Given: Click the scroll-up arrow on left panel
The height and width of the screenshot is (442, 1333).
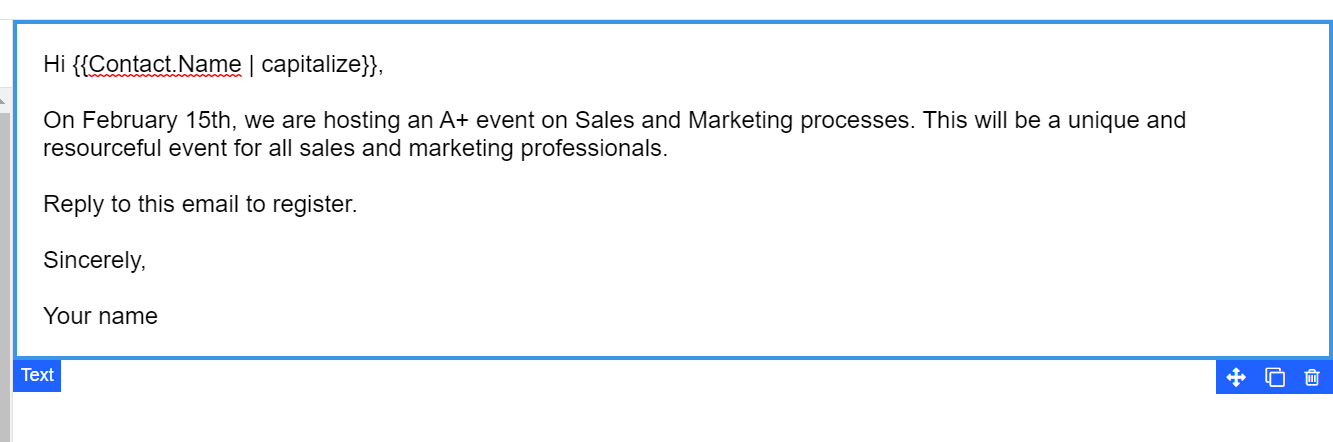Looking at the screenshot, I should coord(4,102).
